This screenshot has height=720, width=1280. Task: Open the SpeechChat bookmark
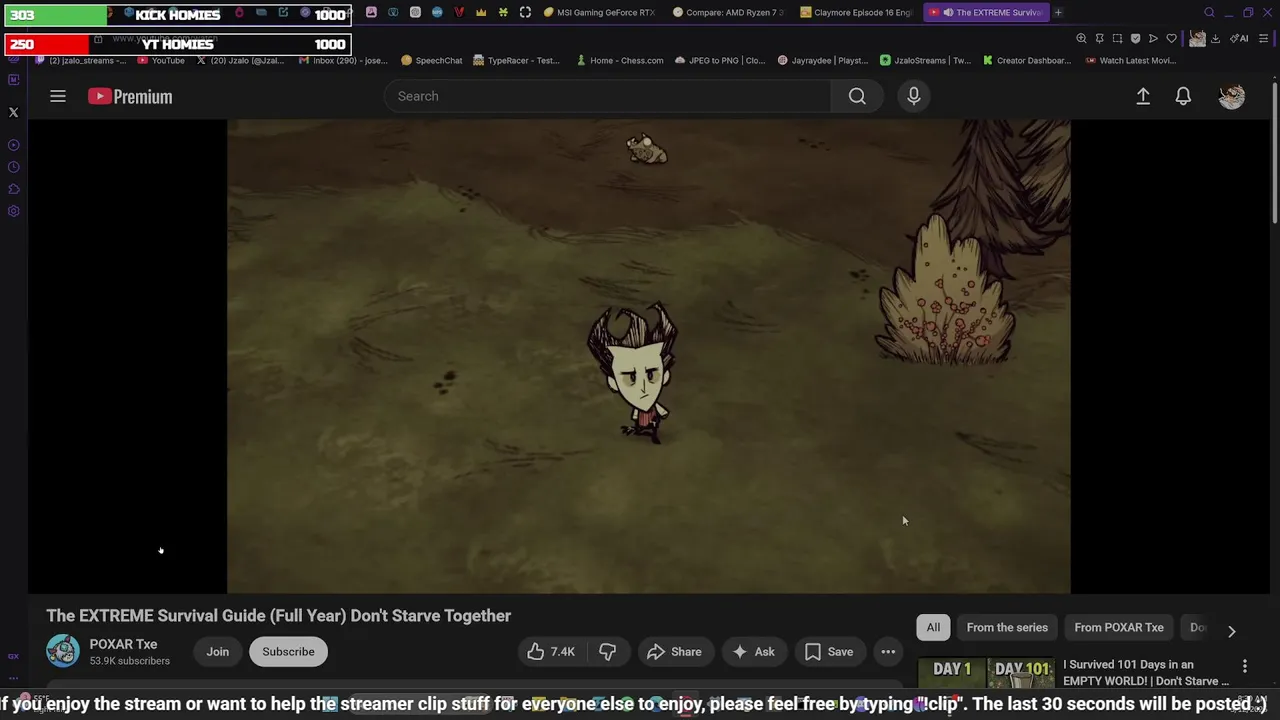tap(432, 60)
